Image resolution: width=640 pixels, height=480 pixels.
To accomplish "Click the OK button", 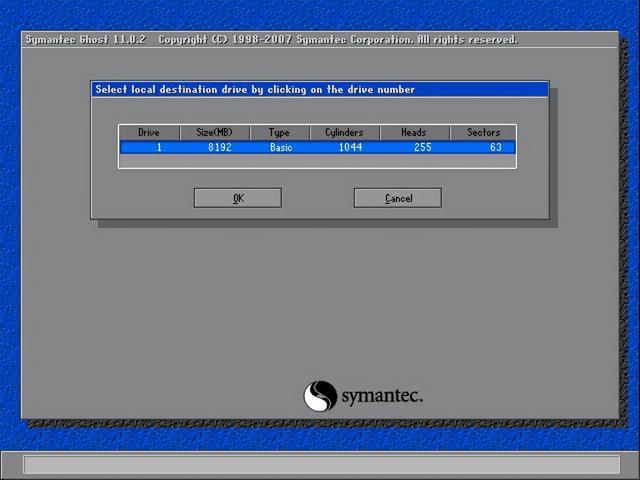I will point(238,198).
